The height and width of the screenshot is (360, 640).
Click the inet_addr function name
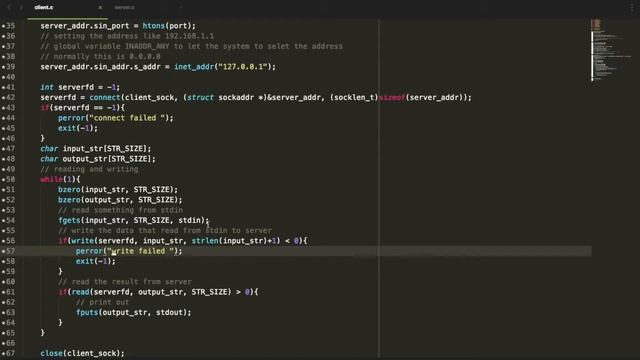pyautogui.click(x=194, y=67)
